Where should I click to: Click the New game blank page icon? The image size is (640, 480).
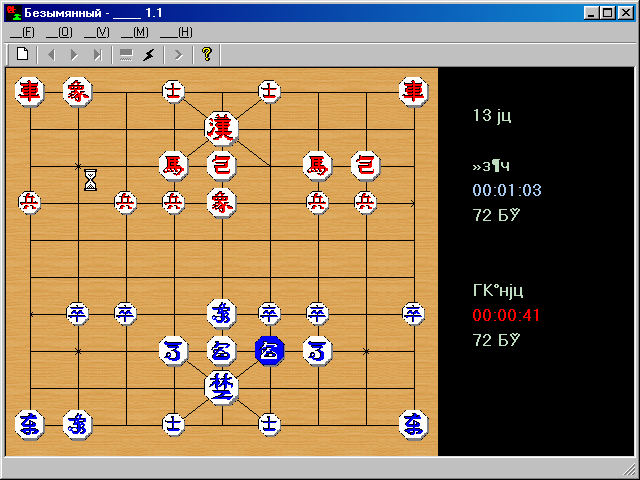pos(23,54)
